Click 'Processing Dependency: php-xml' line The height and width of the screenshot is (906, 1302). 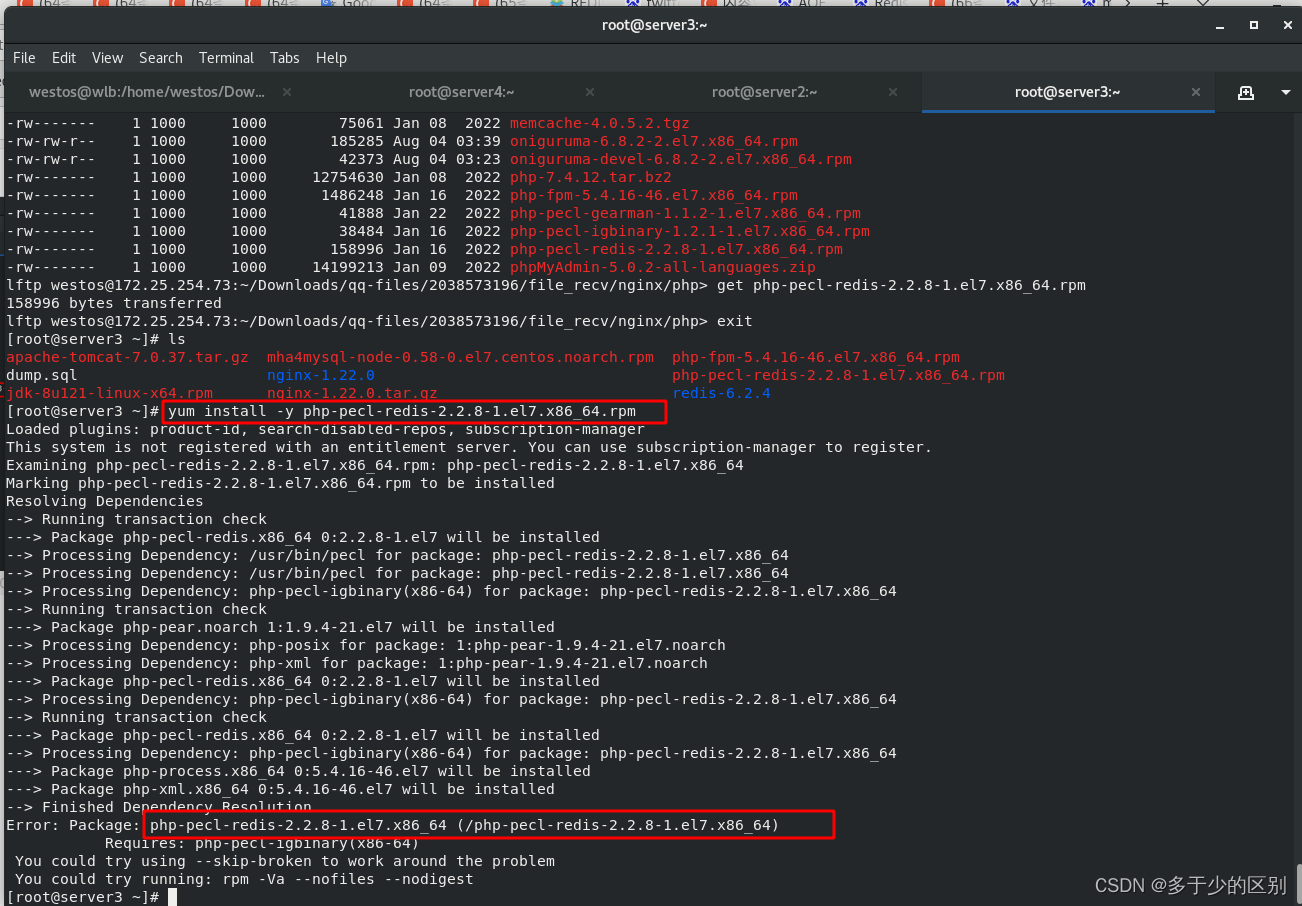tap(357, 663)
